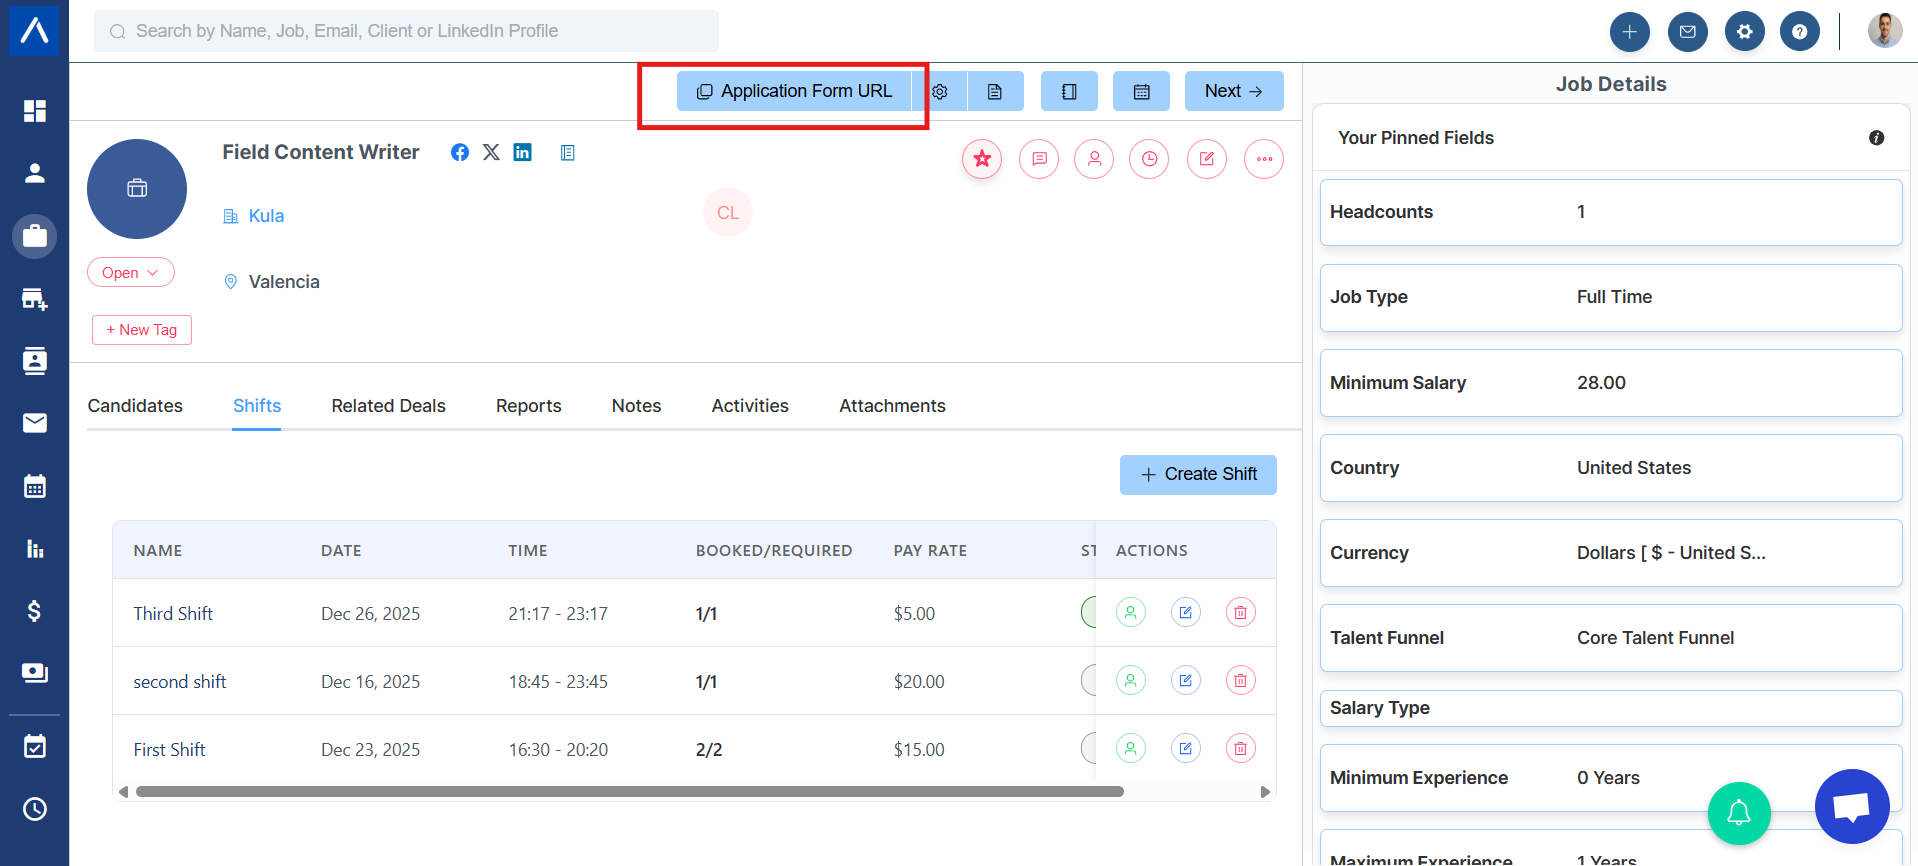Open the notifications bell button
1918x866 pixels.
[x=1739, y=813]
